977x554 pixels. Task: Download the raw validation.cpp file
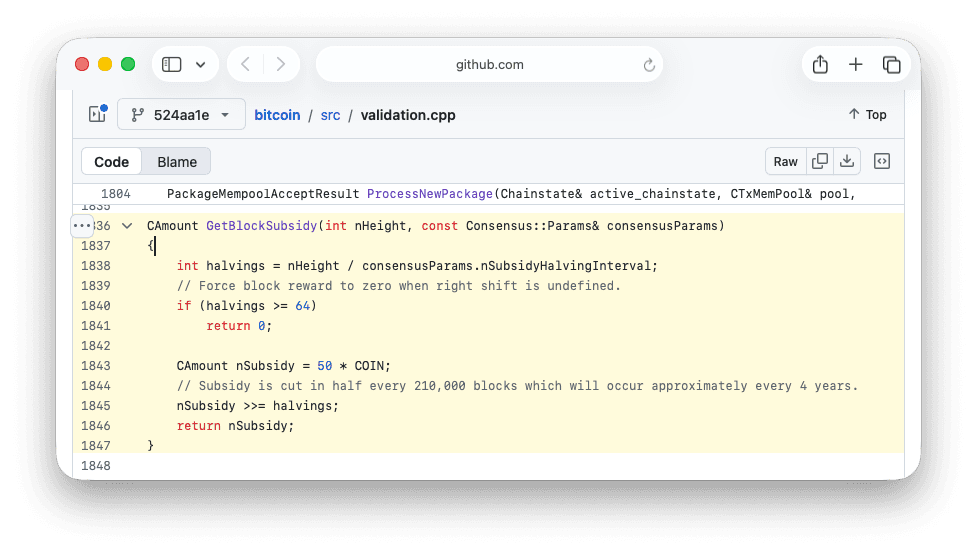pos(847,161)
